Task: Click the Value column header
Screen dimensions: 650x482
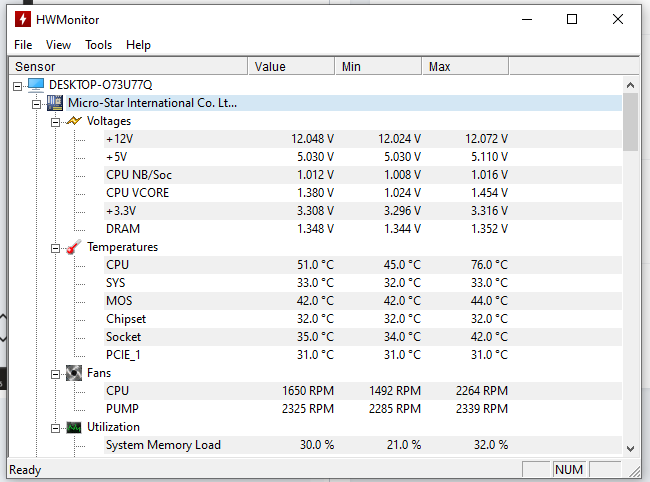Action: point(291,66)
